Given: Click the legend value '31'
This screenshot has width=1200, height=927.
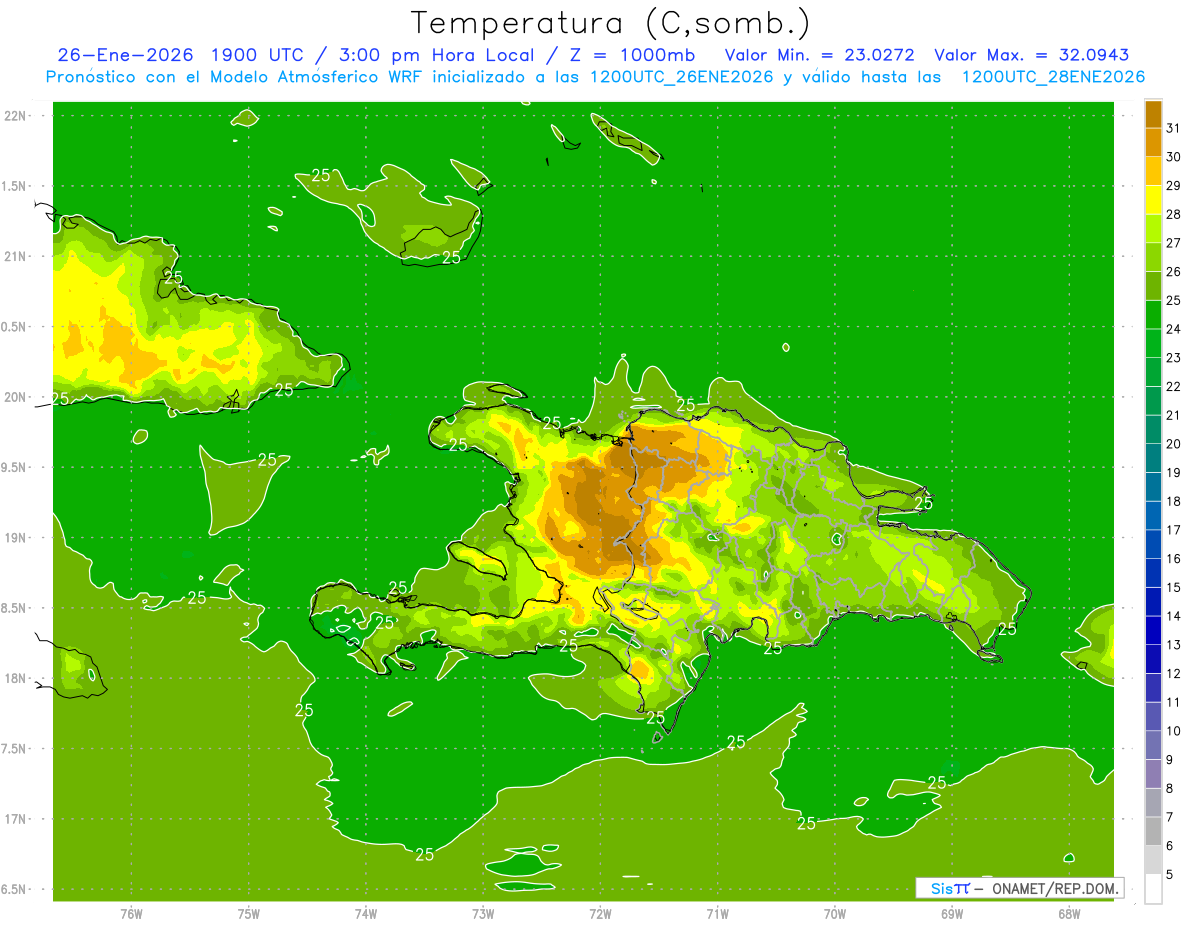Looking at the screenshot, I should click(1174, 128).
